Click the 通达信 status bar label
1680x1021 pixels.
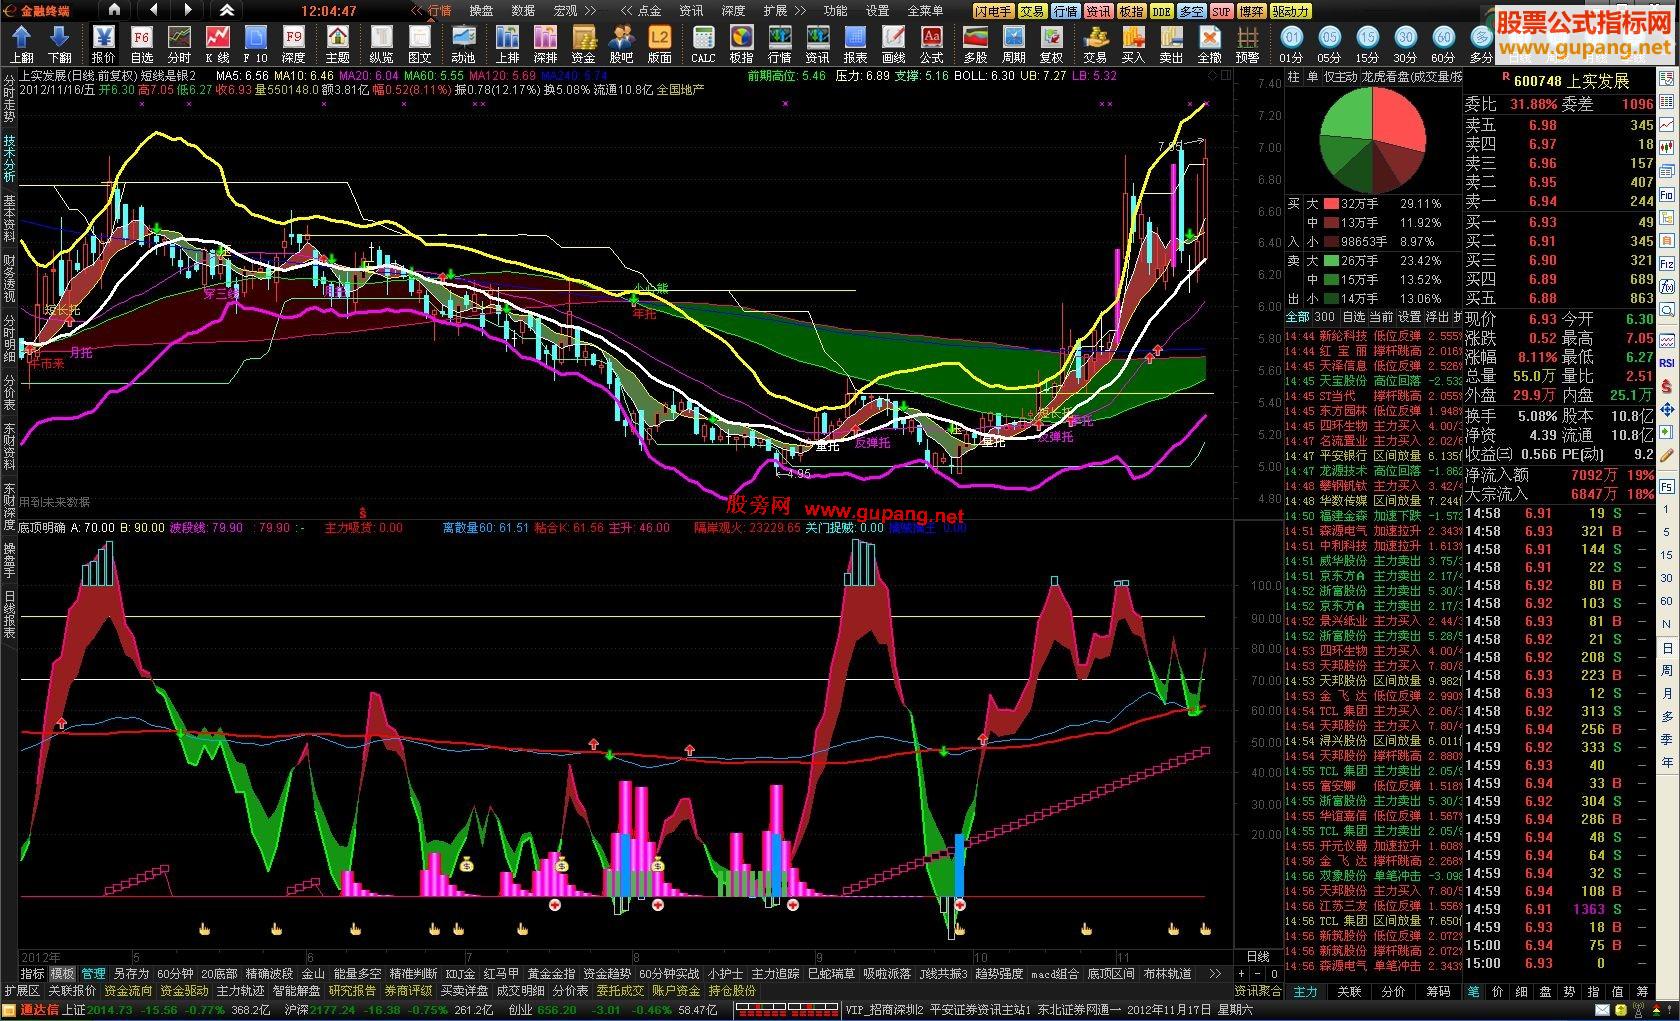pos(40,1010)
